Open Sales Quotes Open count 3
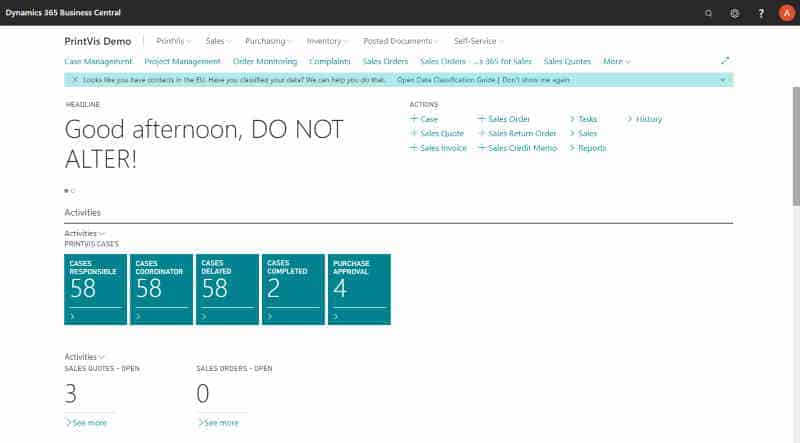The image size is (800, 443). coord(71,393)
